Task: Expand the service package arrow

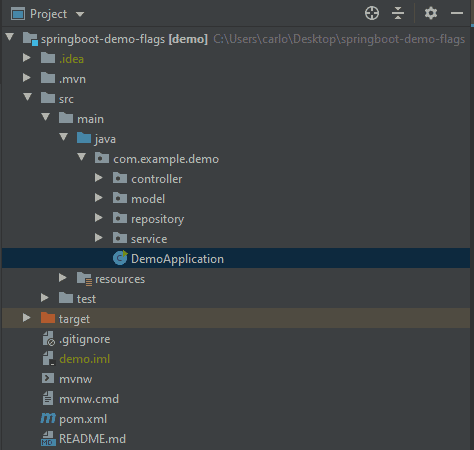Action: (99, 238)
